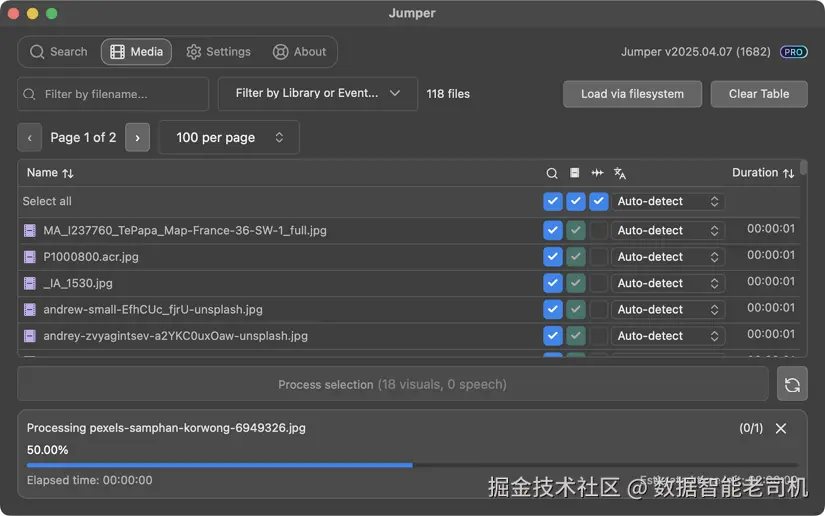
Task: Switch to the Media tab
Action: [136, 52]
